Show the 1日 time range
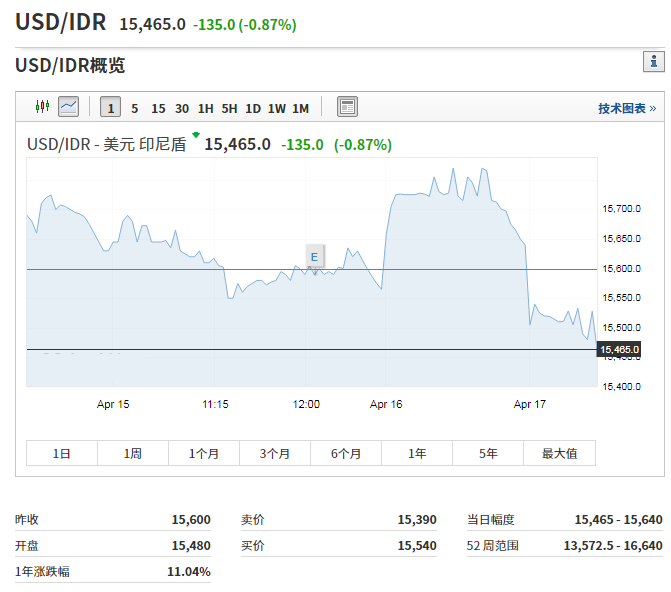Screen dimensions: 671x592 pyautogui.click(x=62, y=453)
